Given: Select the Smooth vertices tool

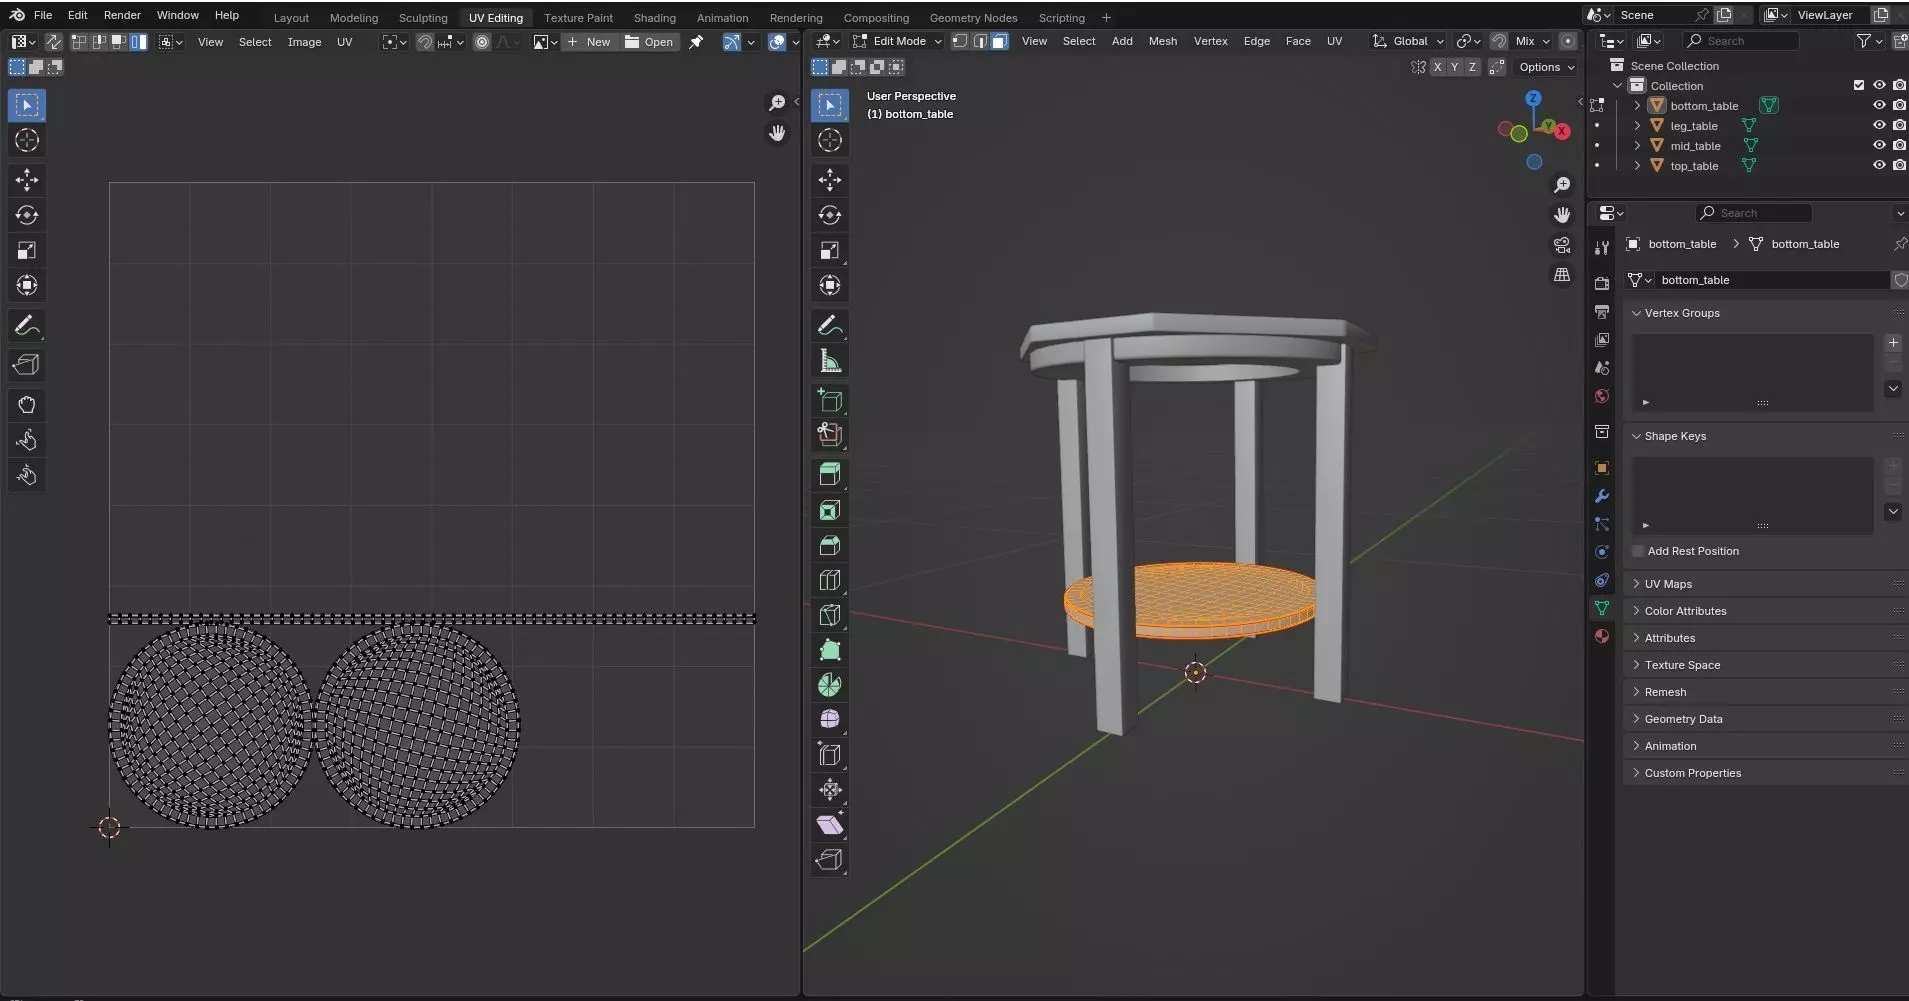Looking at the screenshot, I should click(x=829, y=719).
